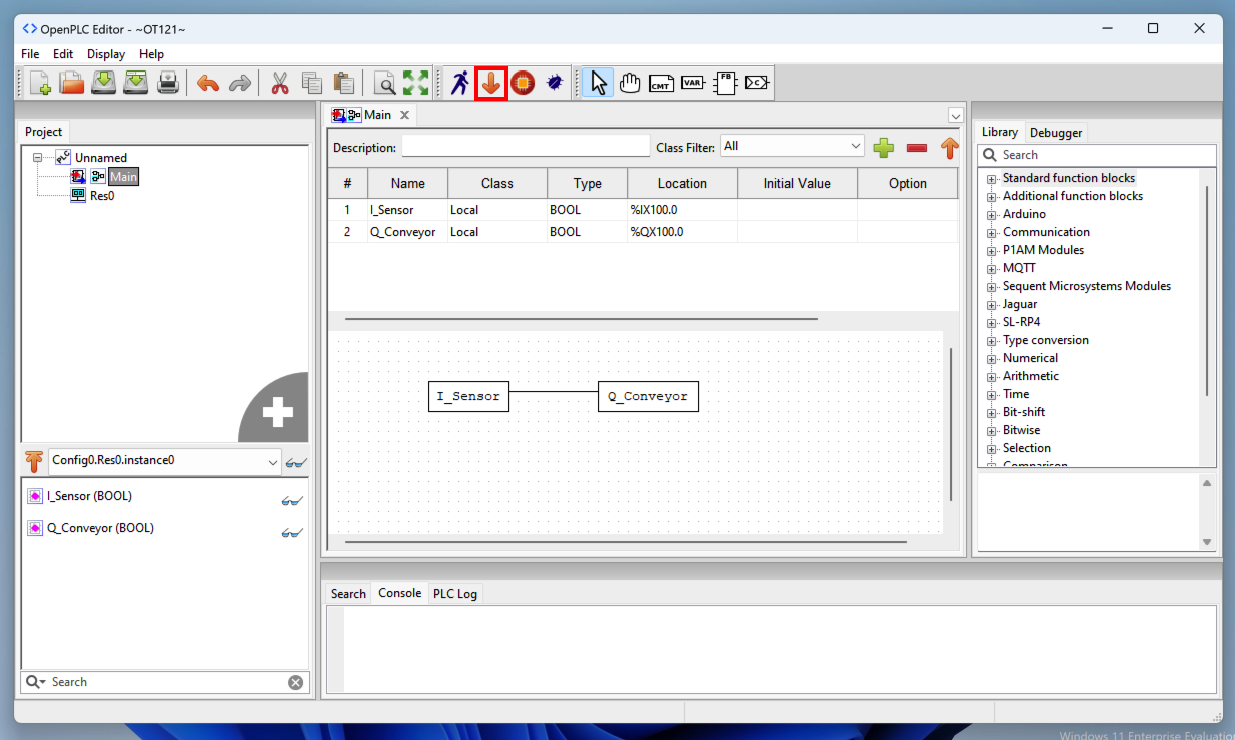Toggle debug glasses for Q_Conveyor variable

(x=291, y=532)
